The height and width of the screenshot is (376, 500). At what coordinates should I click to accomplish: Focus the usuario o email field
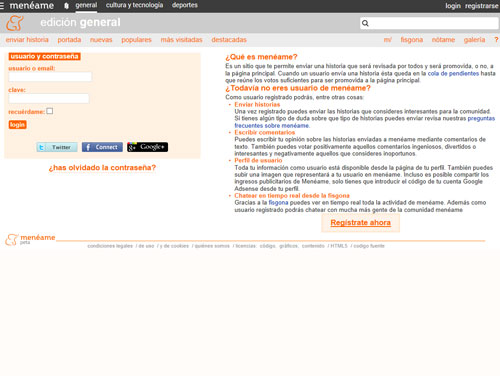(50, 77)
